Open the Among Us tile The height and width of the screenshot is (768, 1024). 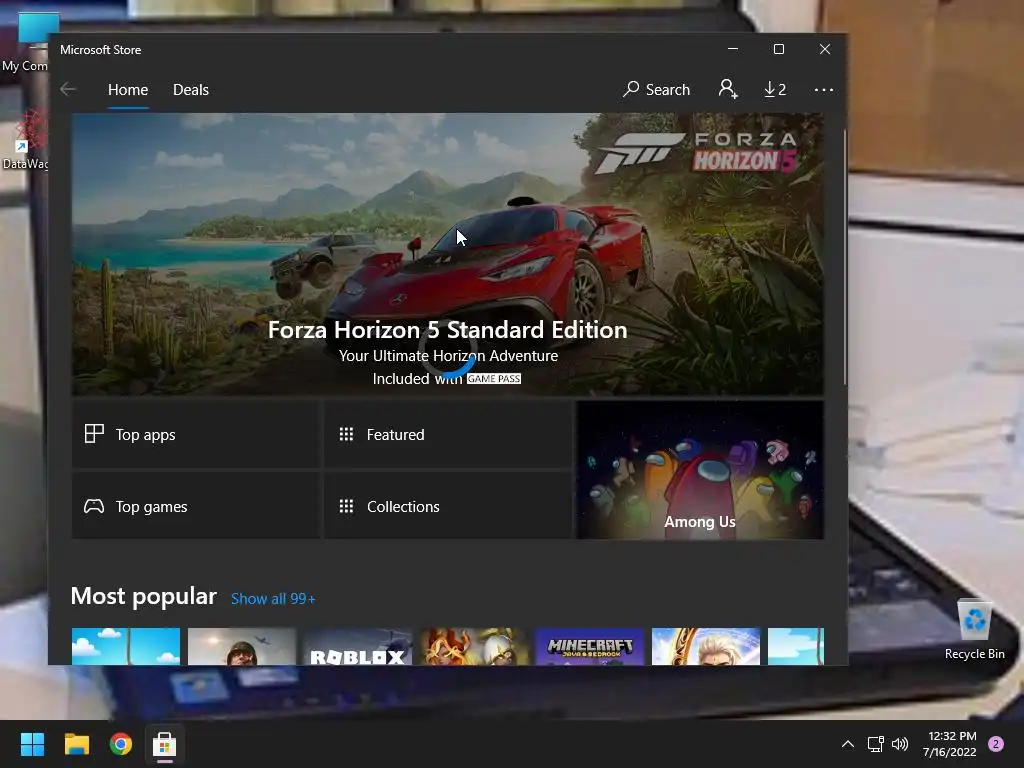[700, 470]
